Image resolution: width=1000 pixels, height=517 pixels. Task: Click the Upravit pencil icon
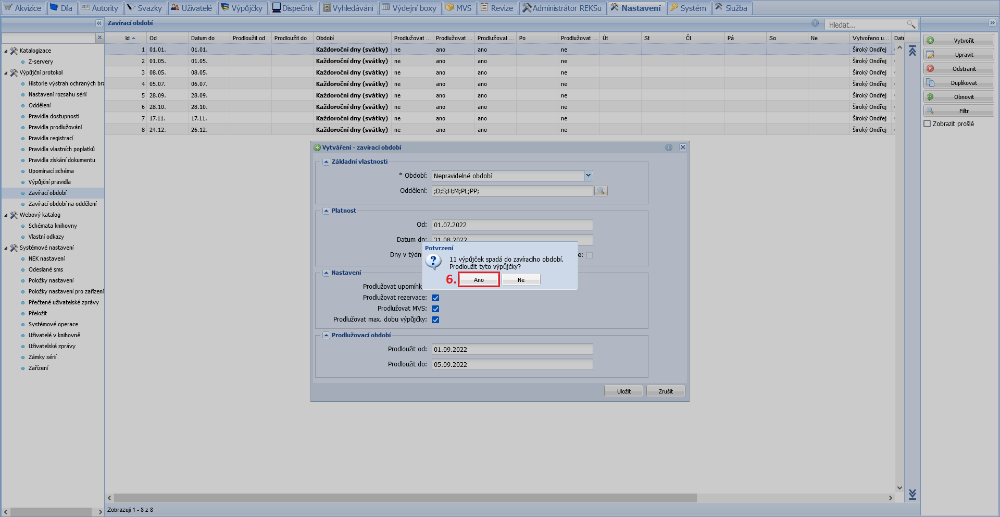931,54
